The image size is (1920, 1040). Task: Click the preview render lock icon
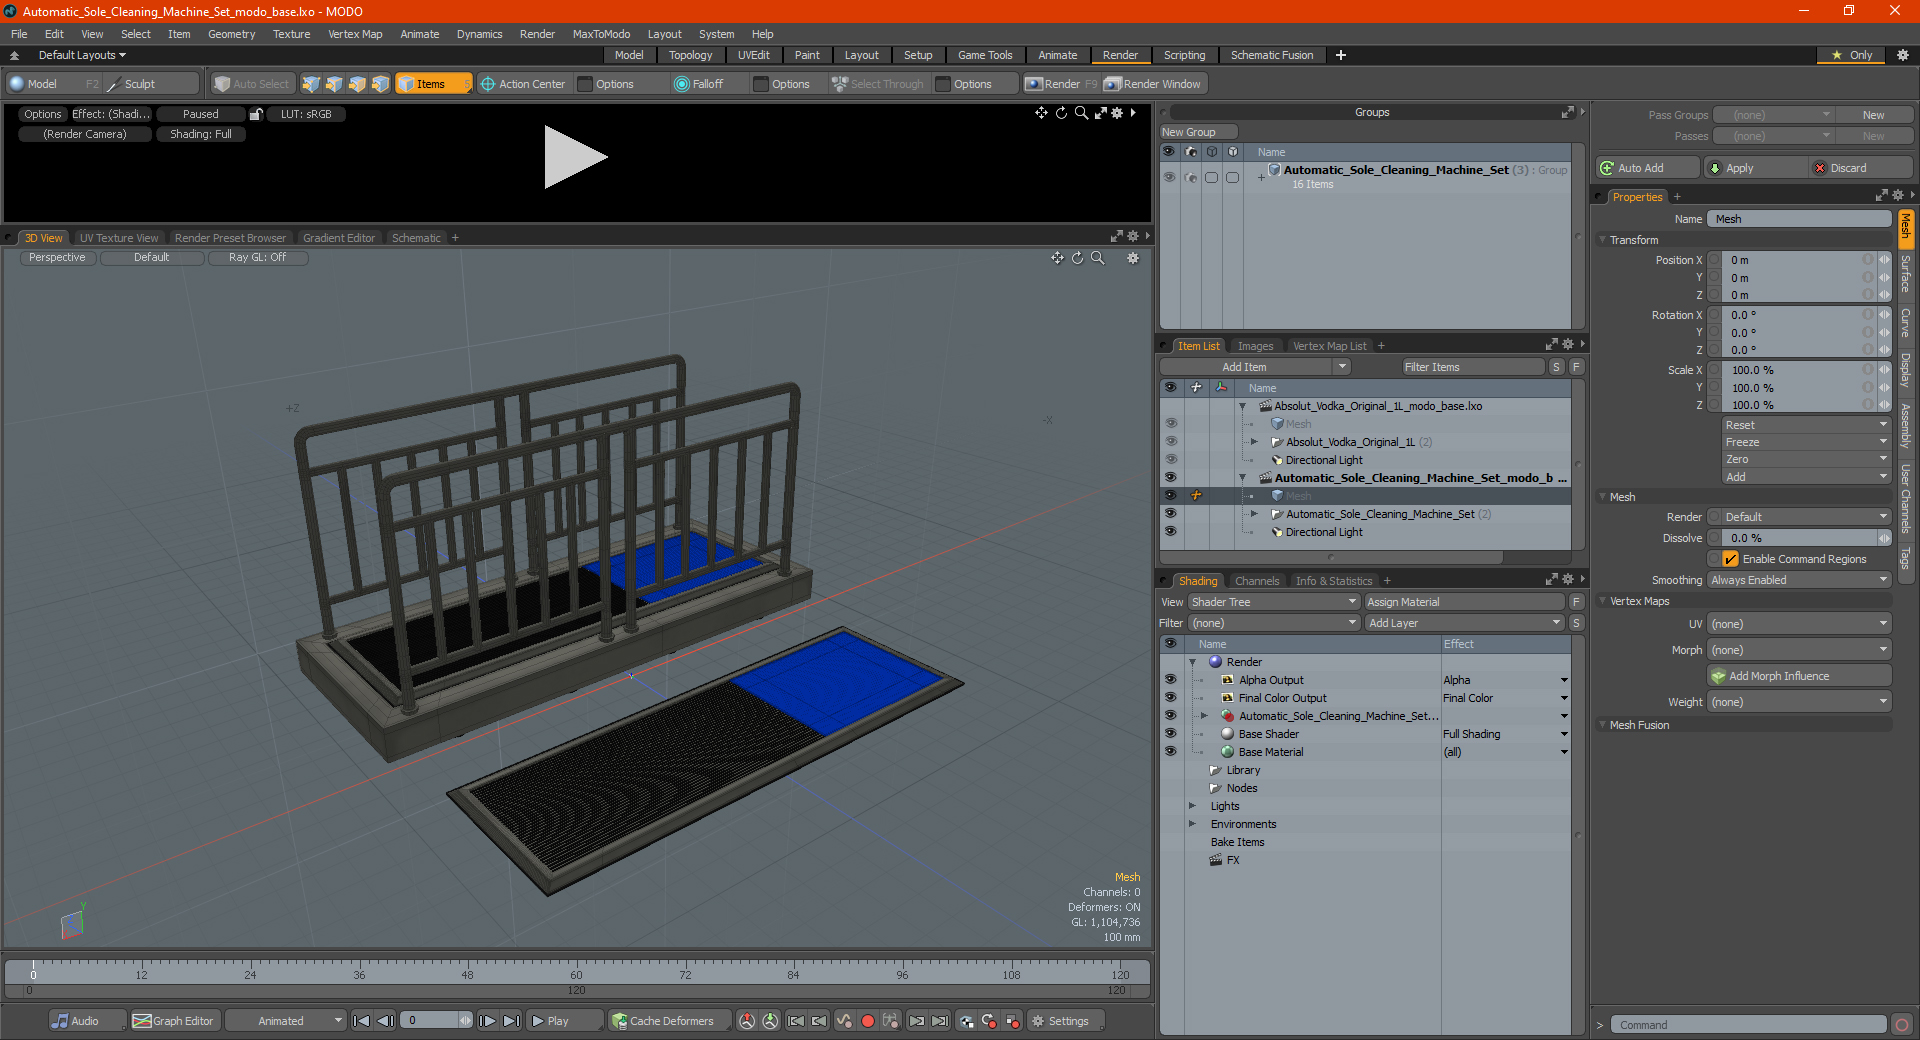(x=256, y=114)
